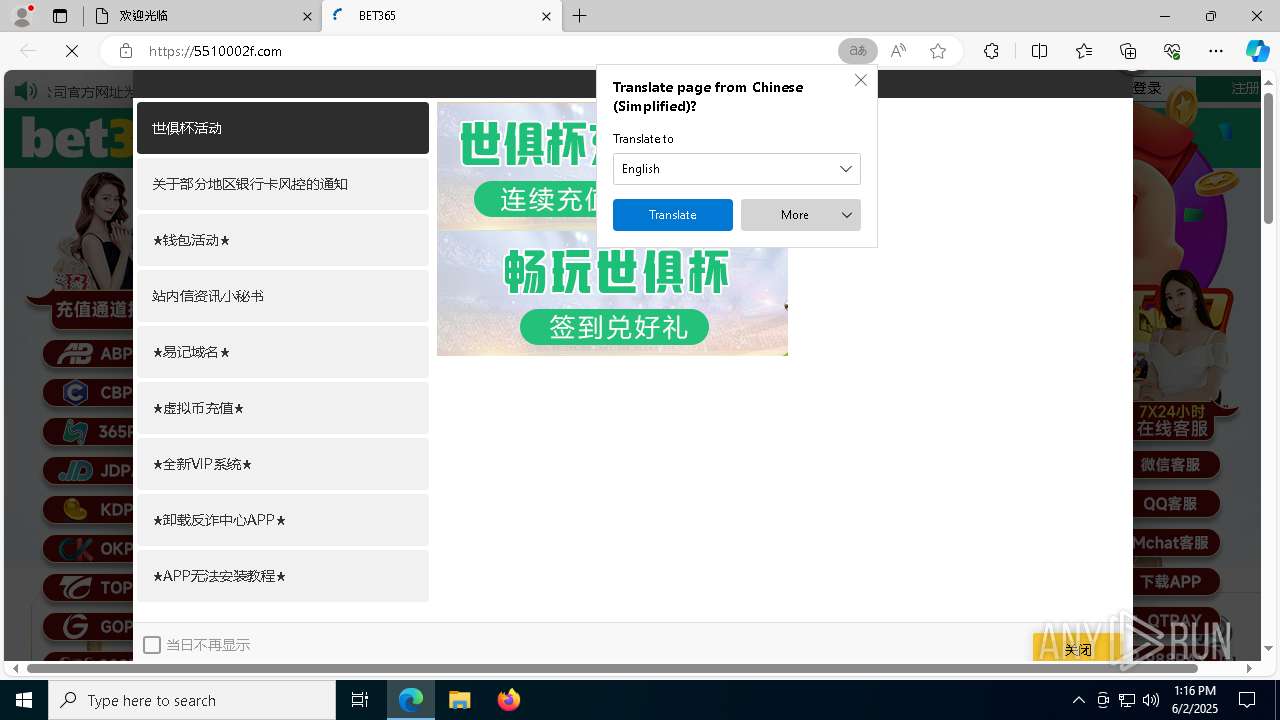View site information lock icon
Viewport: 1280px width, 720px height.
pos(125,51)
